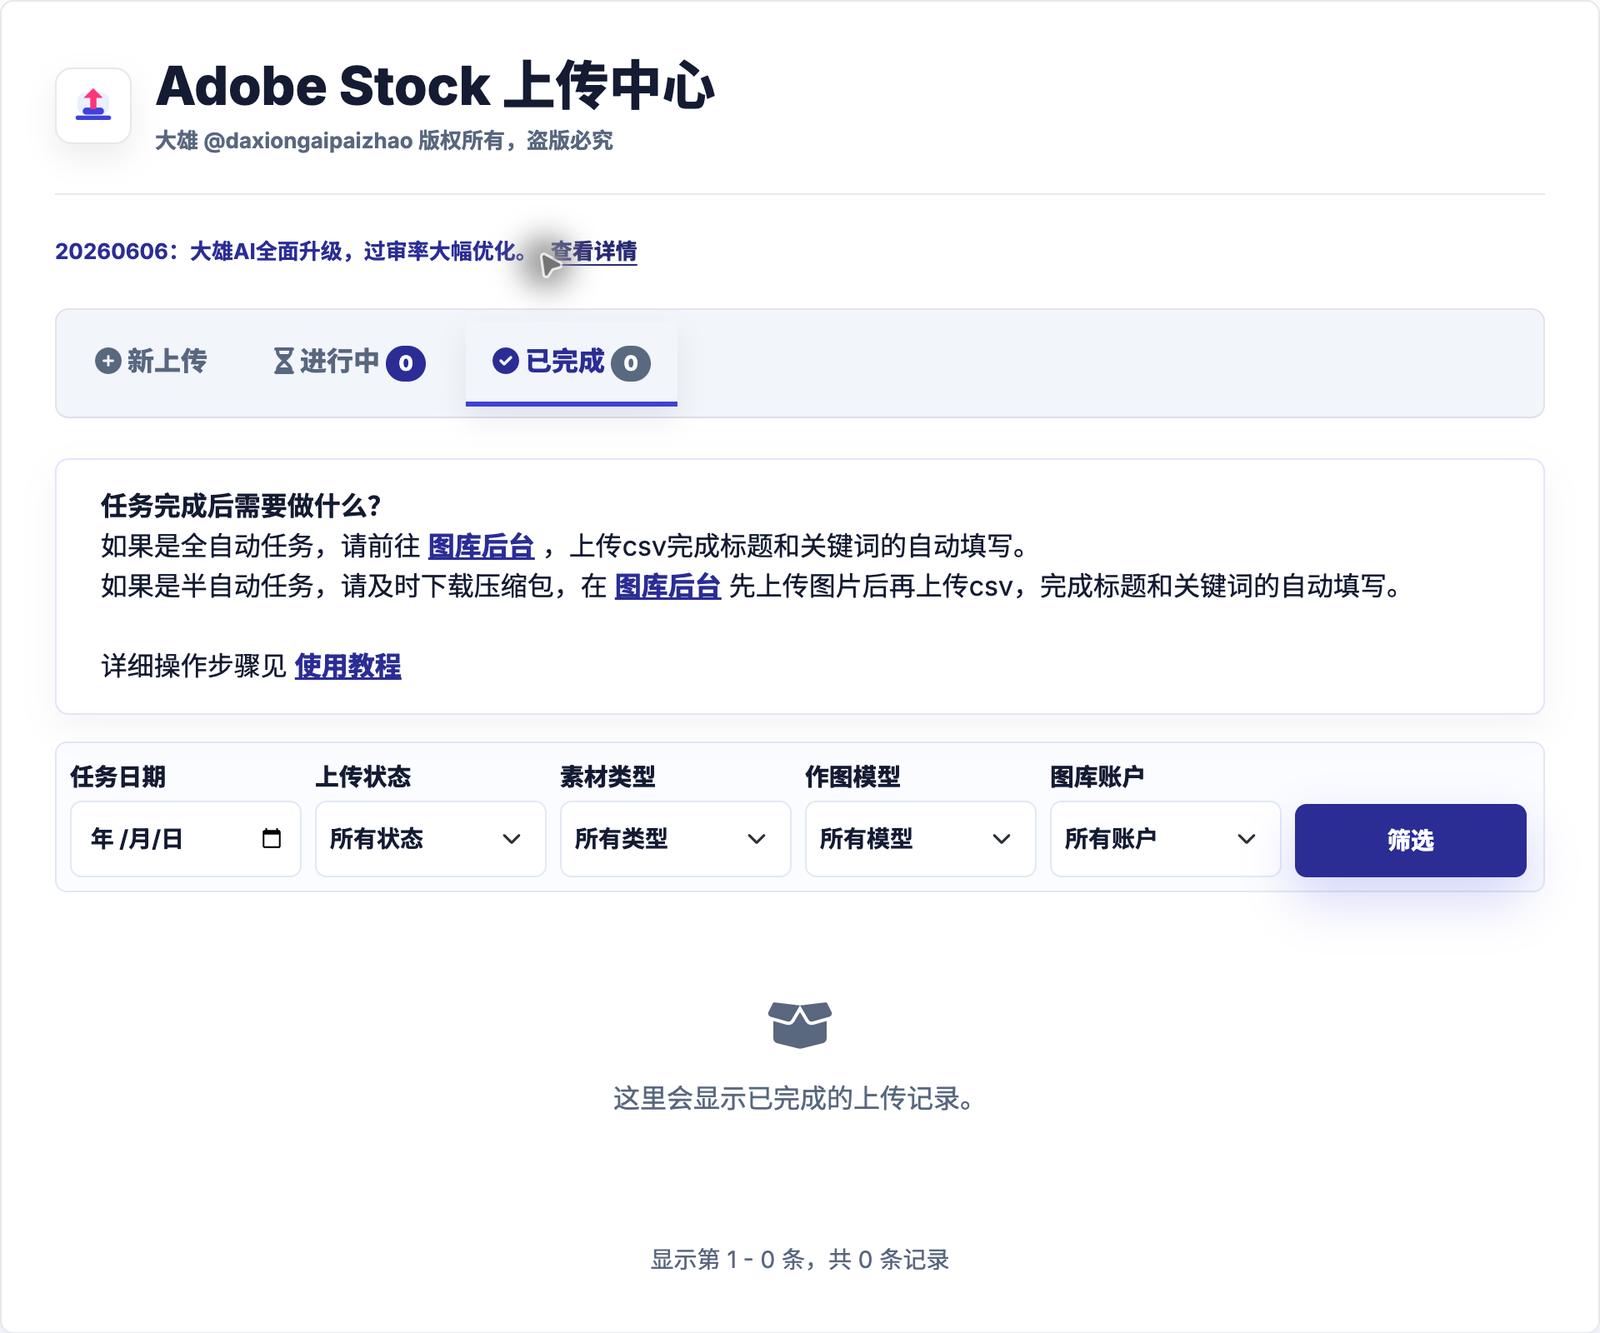
Task: Expand the 所有模型 model dropdown
Action: (920, 839)
